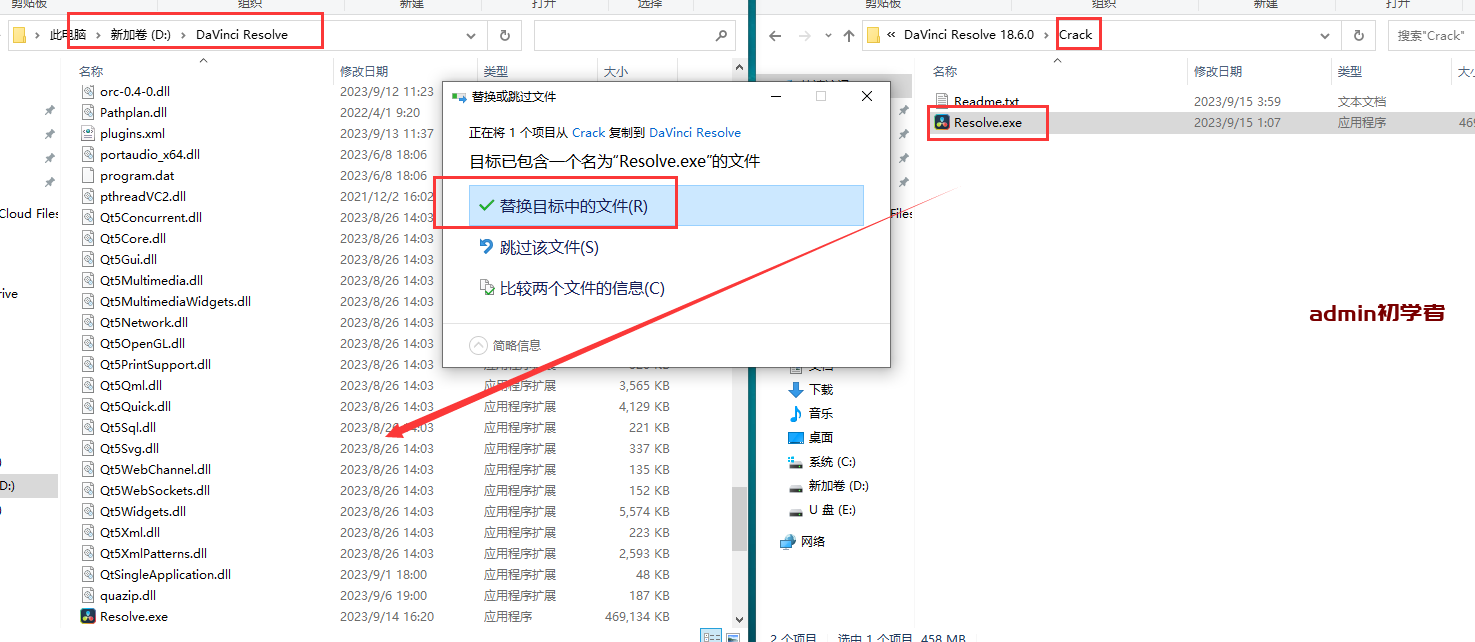Refresh the left DaVinci Resolve folder window
The image size is (1475, 642).
click(x=504, y=35)
